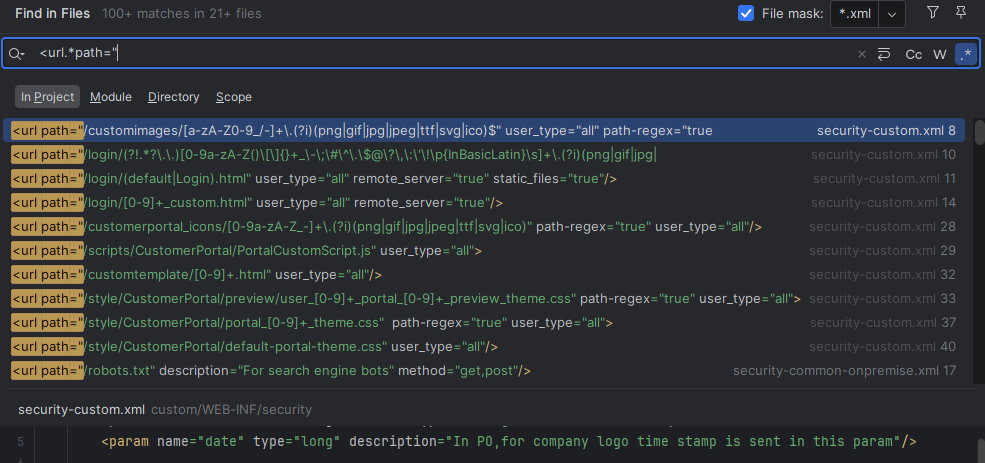Viewport: 985px width, 463px height.
Task: Insert new line in search field
Action: click(x=884, y=55)
